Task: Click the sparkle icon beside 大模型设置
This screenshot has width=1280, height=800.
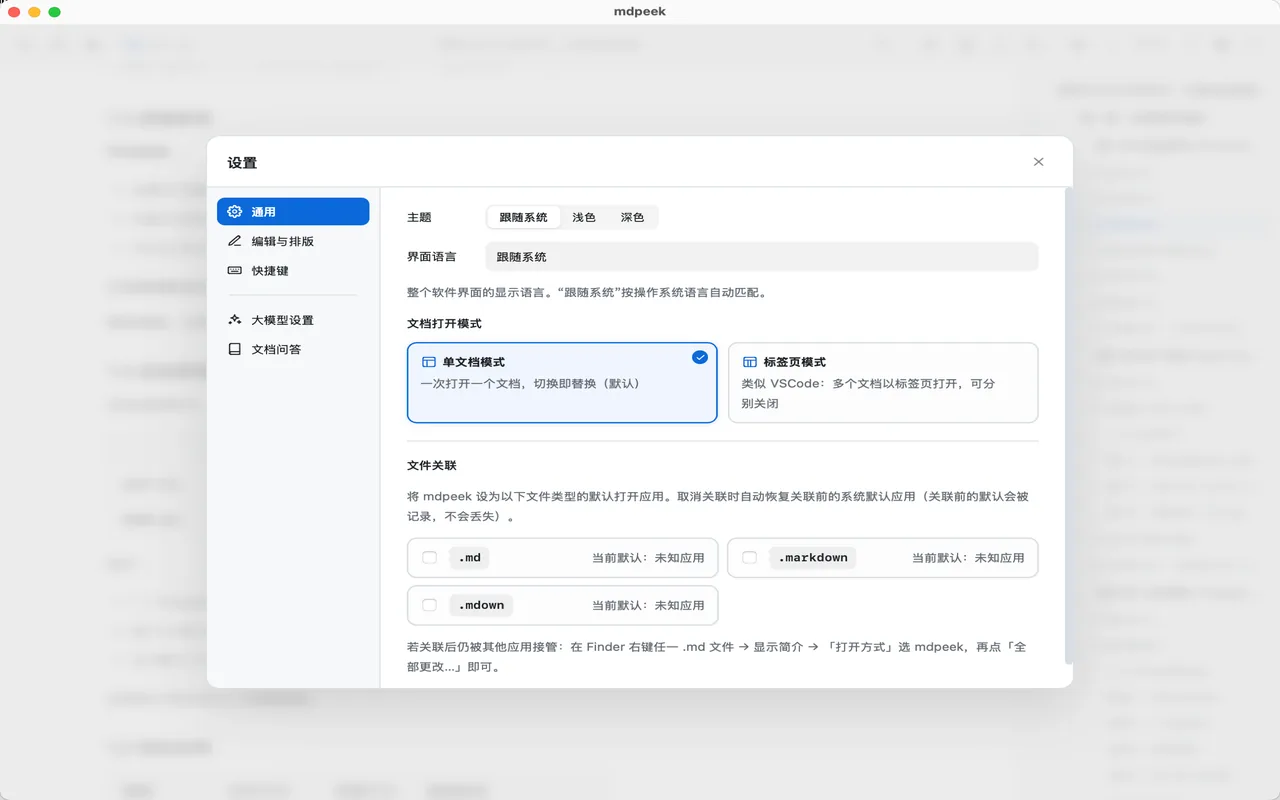Action: 235,320
